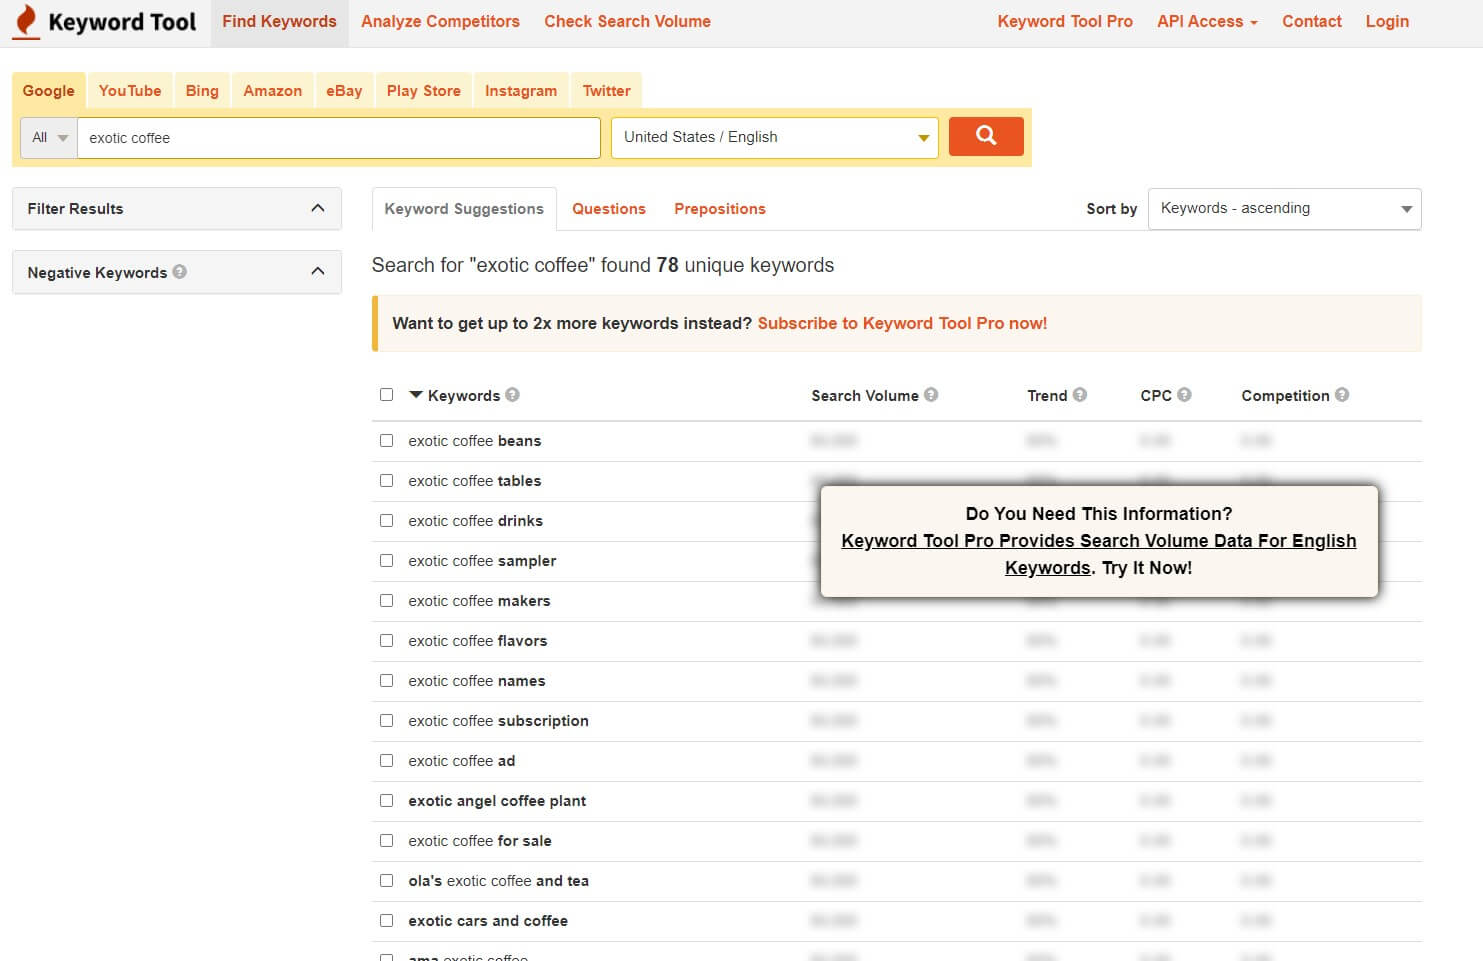Check the 'exotic cars and coffee' row

click(386, 920)
